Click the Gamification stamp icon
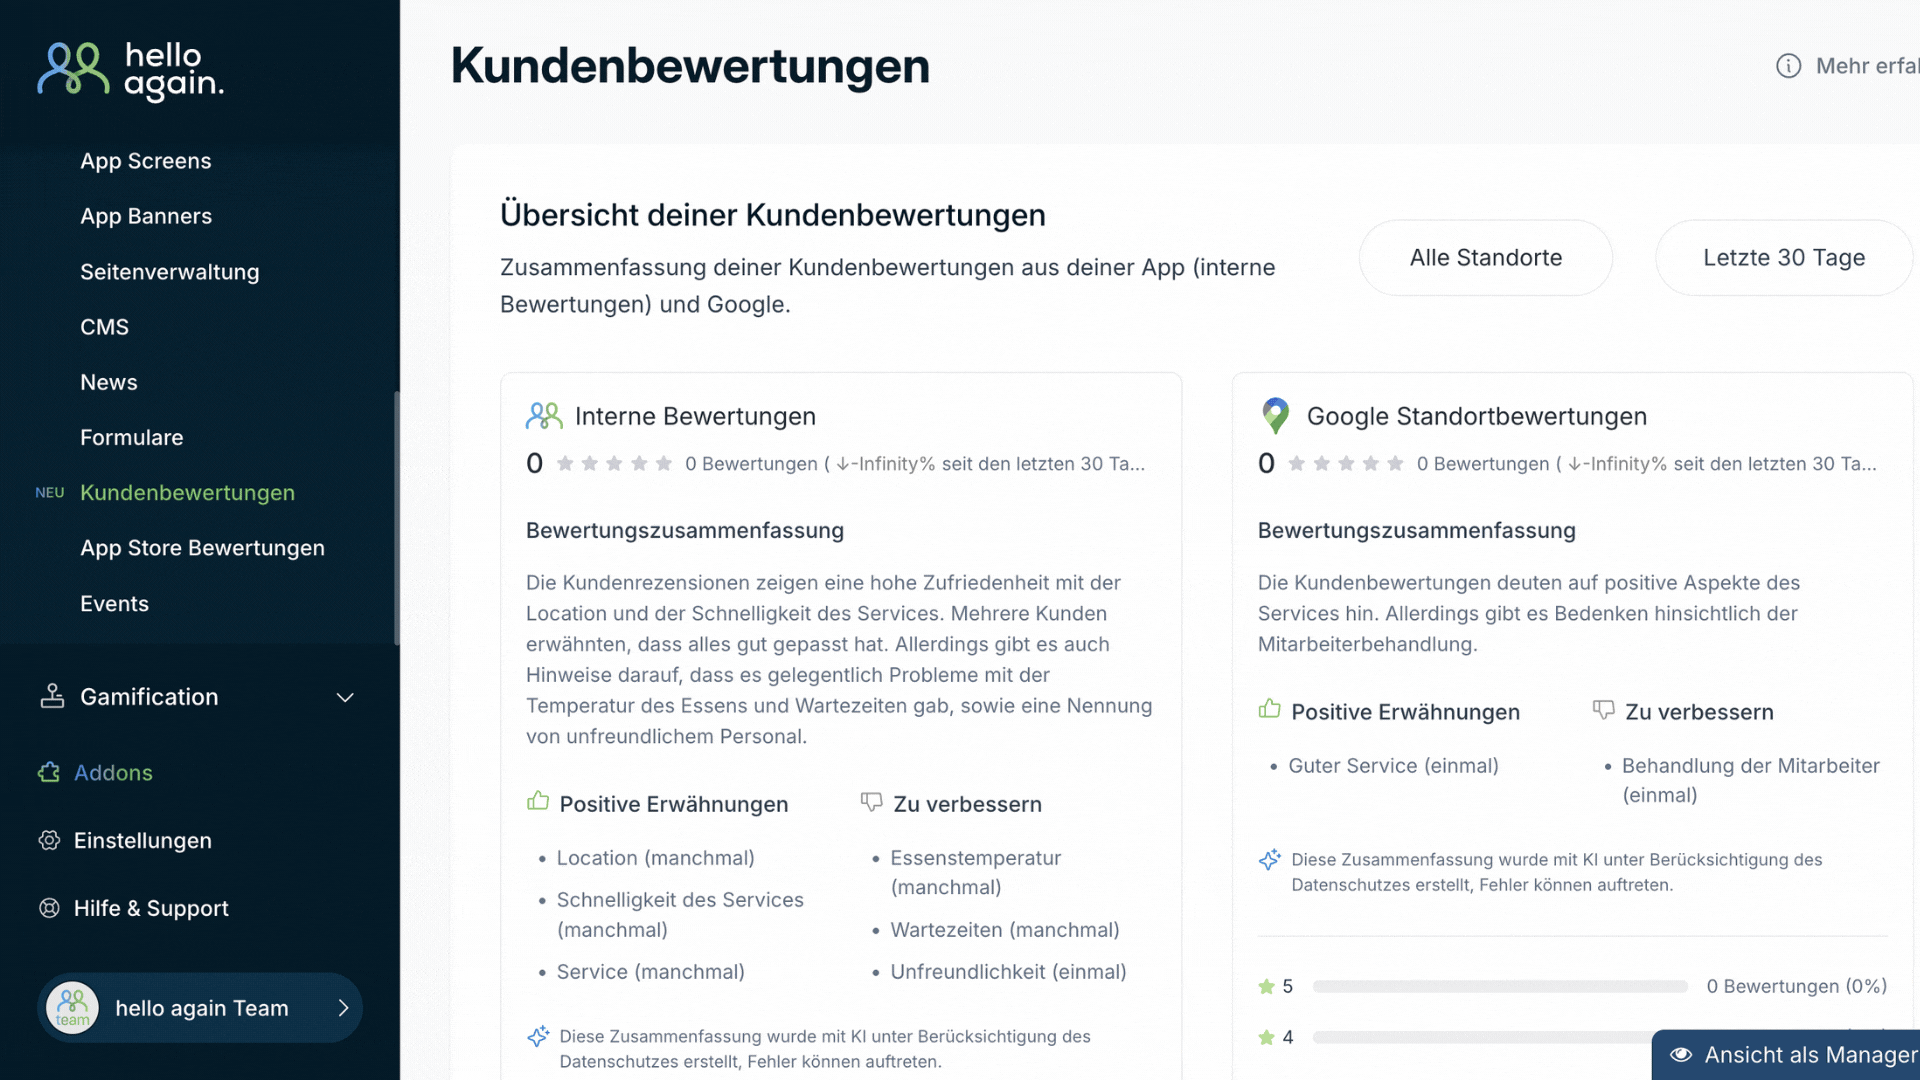 coord(52,696)
